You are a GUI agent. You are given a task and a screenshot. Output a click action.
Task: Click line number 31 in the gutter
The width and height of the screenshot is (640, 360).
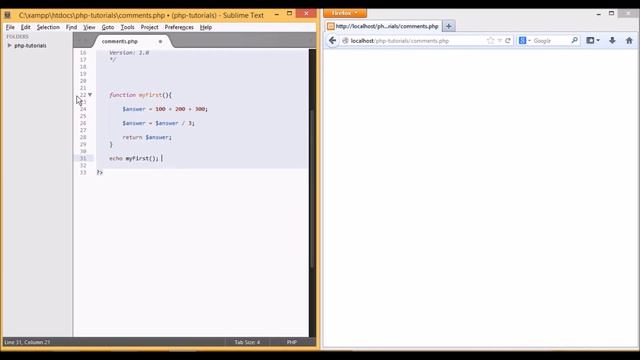[83, 158]
